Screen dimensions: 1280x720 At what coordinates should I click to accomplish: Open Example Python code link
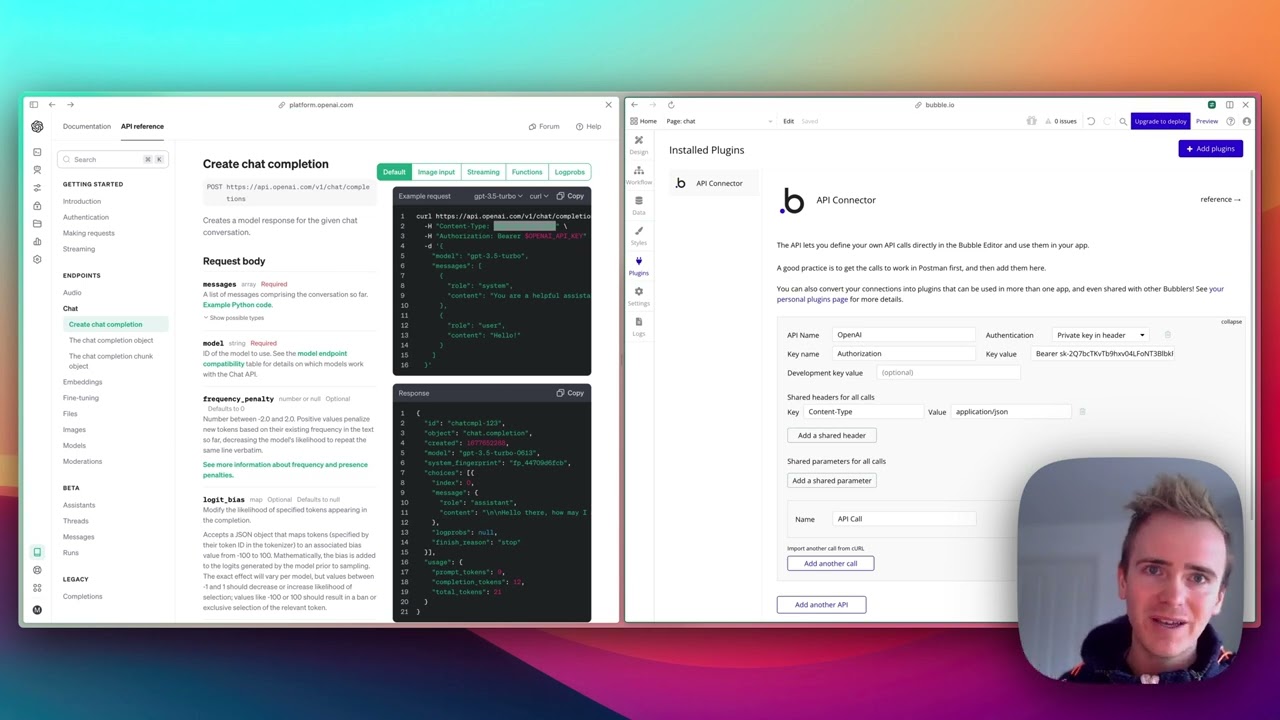pyautogui.click(x=237, y=305)
